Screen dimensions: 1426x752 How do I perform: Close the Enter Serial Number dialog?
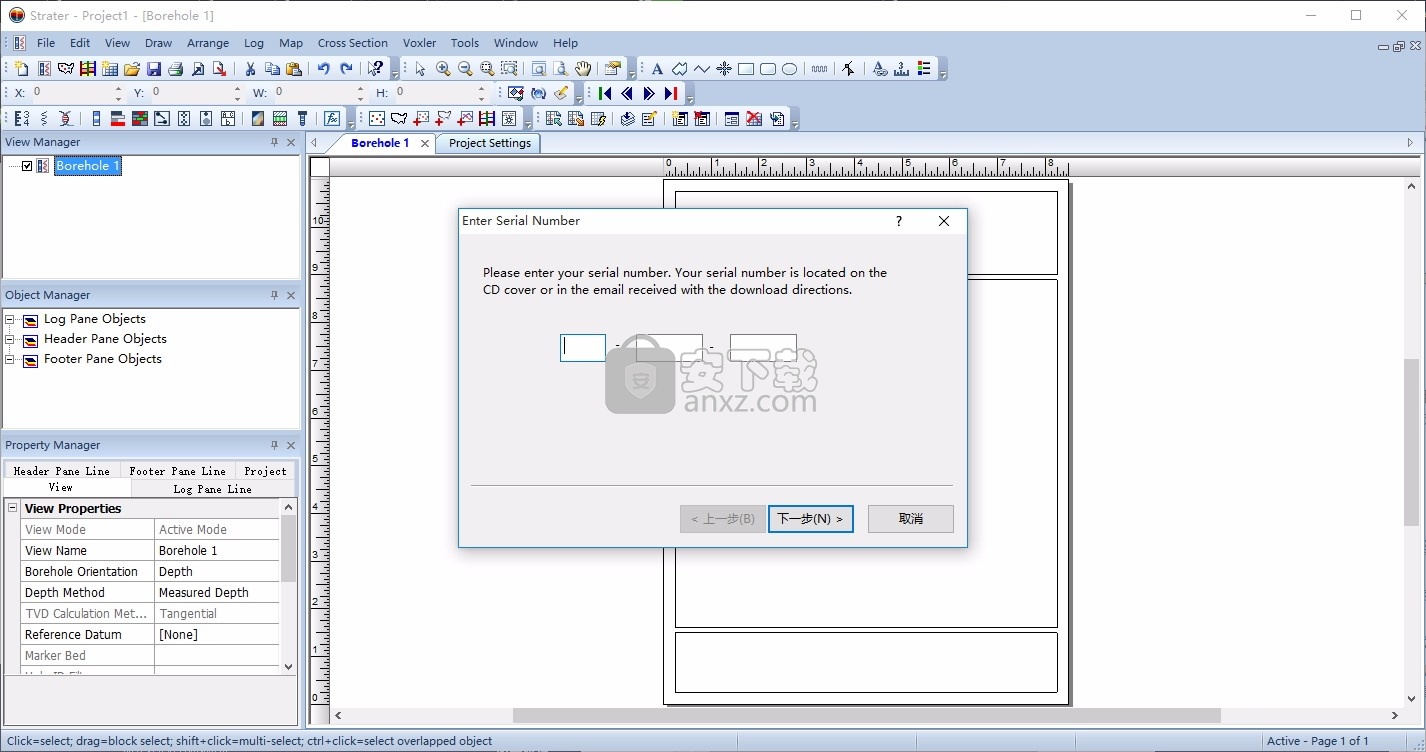(x=944, y=221)
